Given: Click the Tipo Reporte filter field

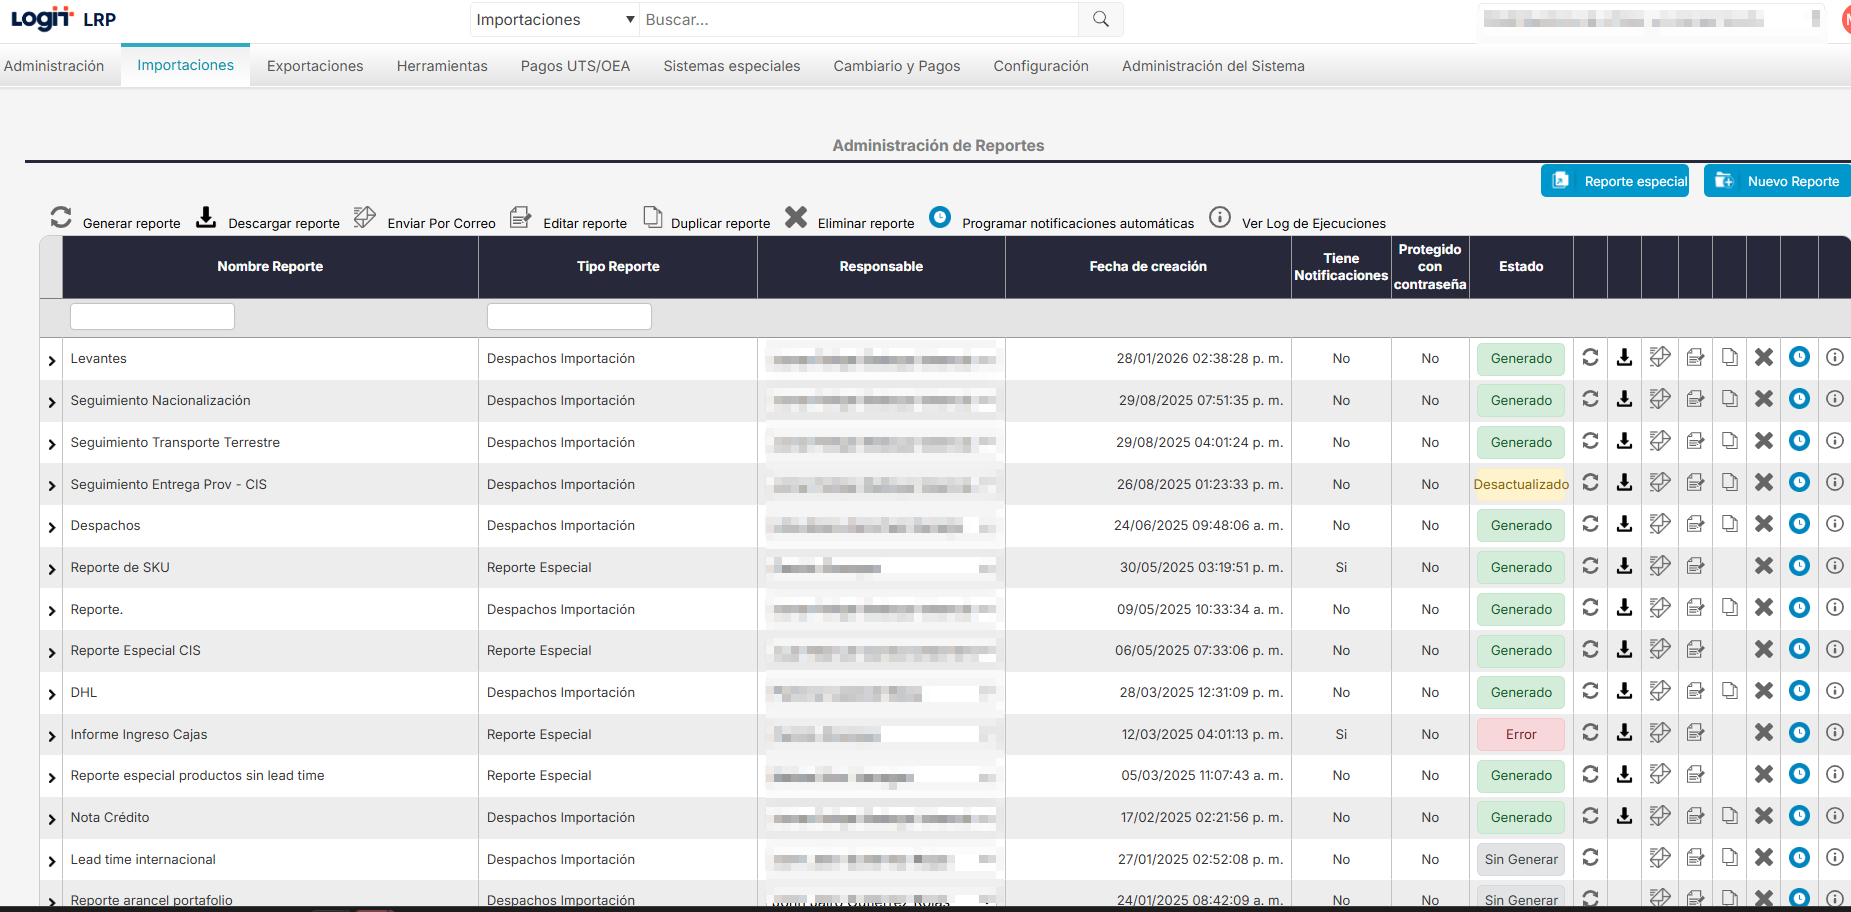Looking at the screenshot, I should (x=569, y=317).
